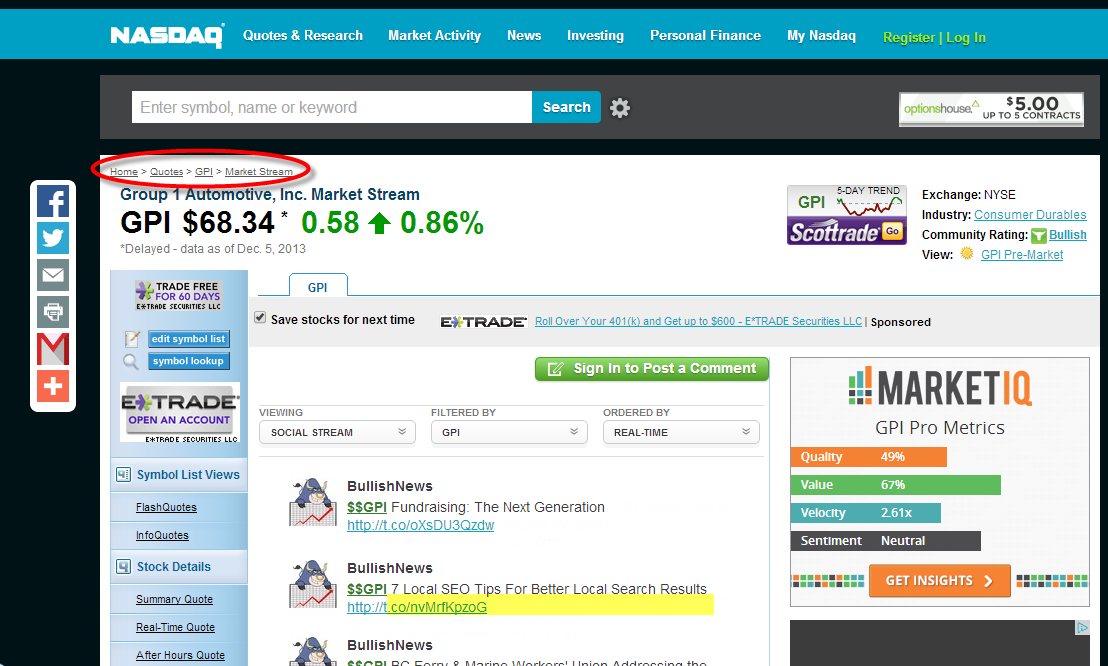Click the symbol lookup button
The height and width of the screenshot is (666, 1108).
click(x=189, y=361)
